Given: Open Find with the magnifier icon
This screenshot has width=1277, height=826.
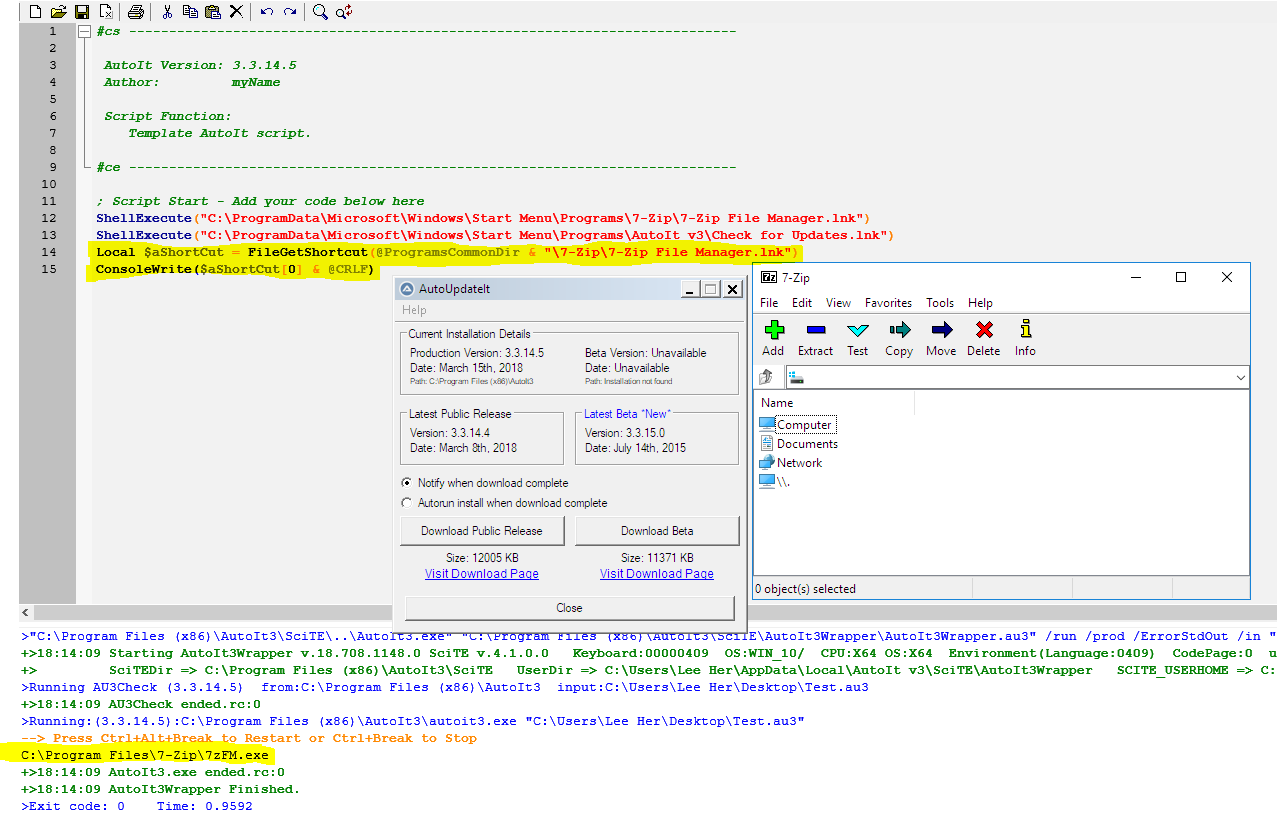Looking at the screenshot, I should 320,12.
